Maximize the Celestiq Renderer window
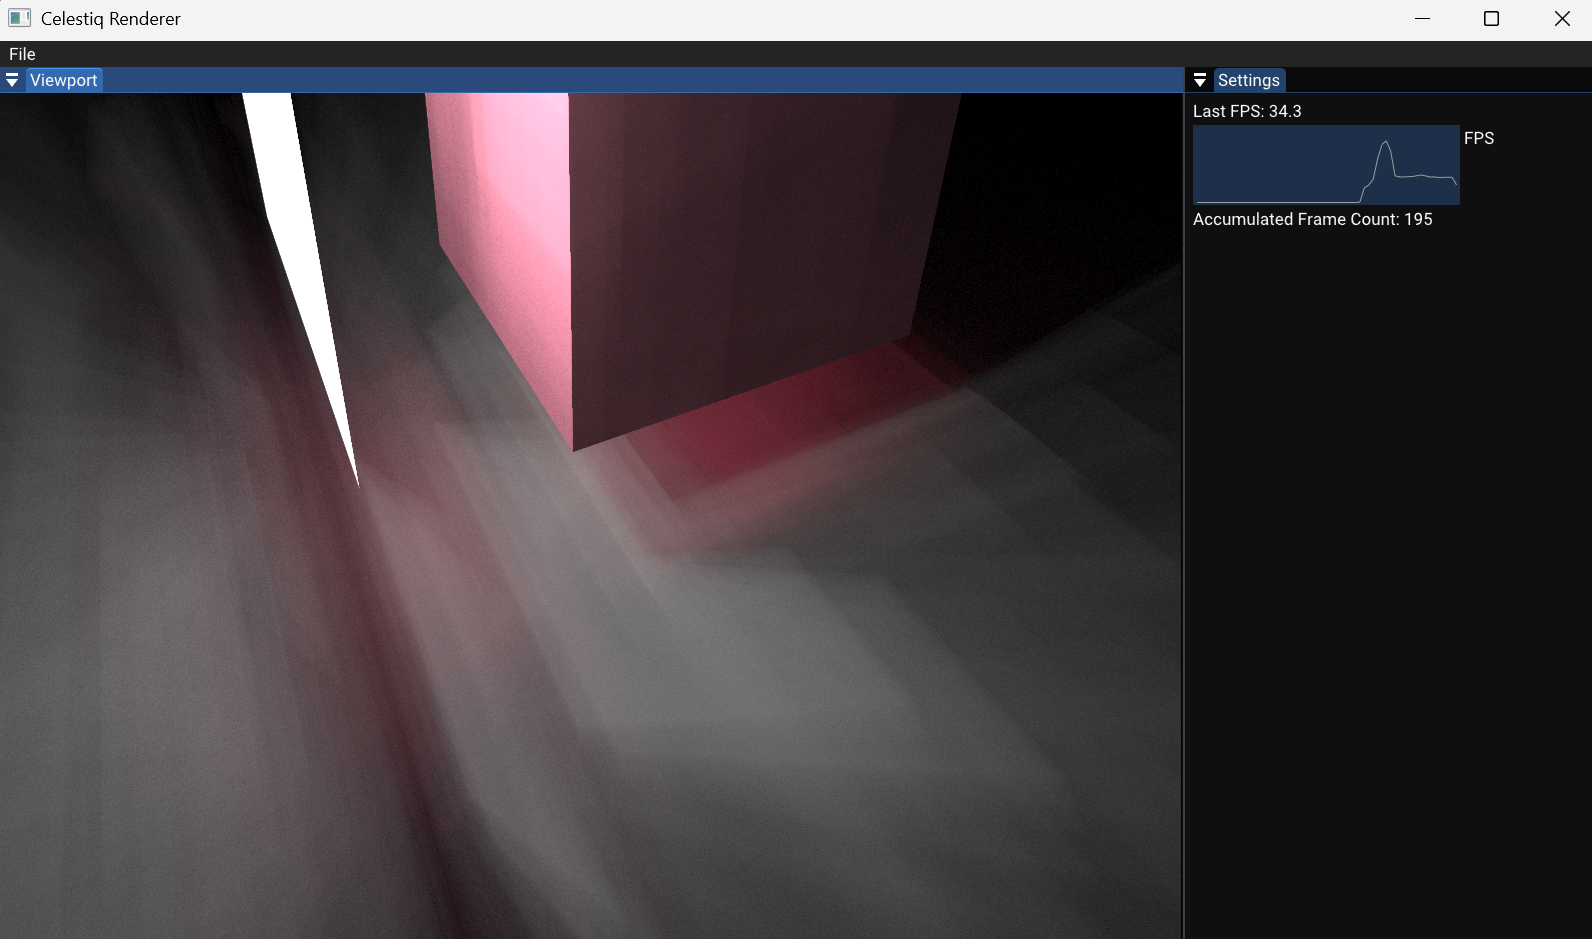Image resolution: width=1592 pixels, height=939 pixels. (x=1491, y=18)
